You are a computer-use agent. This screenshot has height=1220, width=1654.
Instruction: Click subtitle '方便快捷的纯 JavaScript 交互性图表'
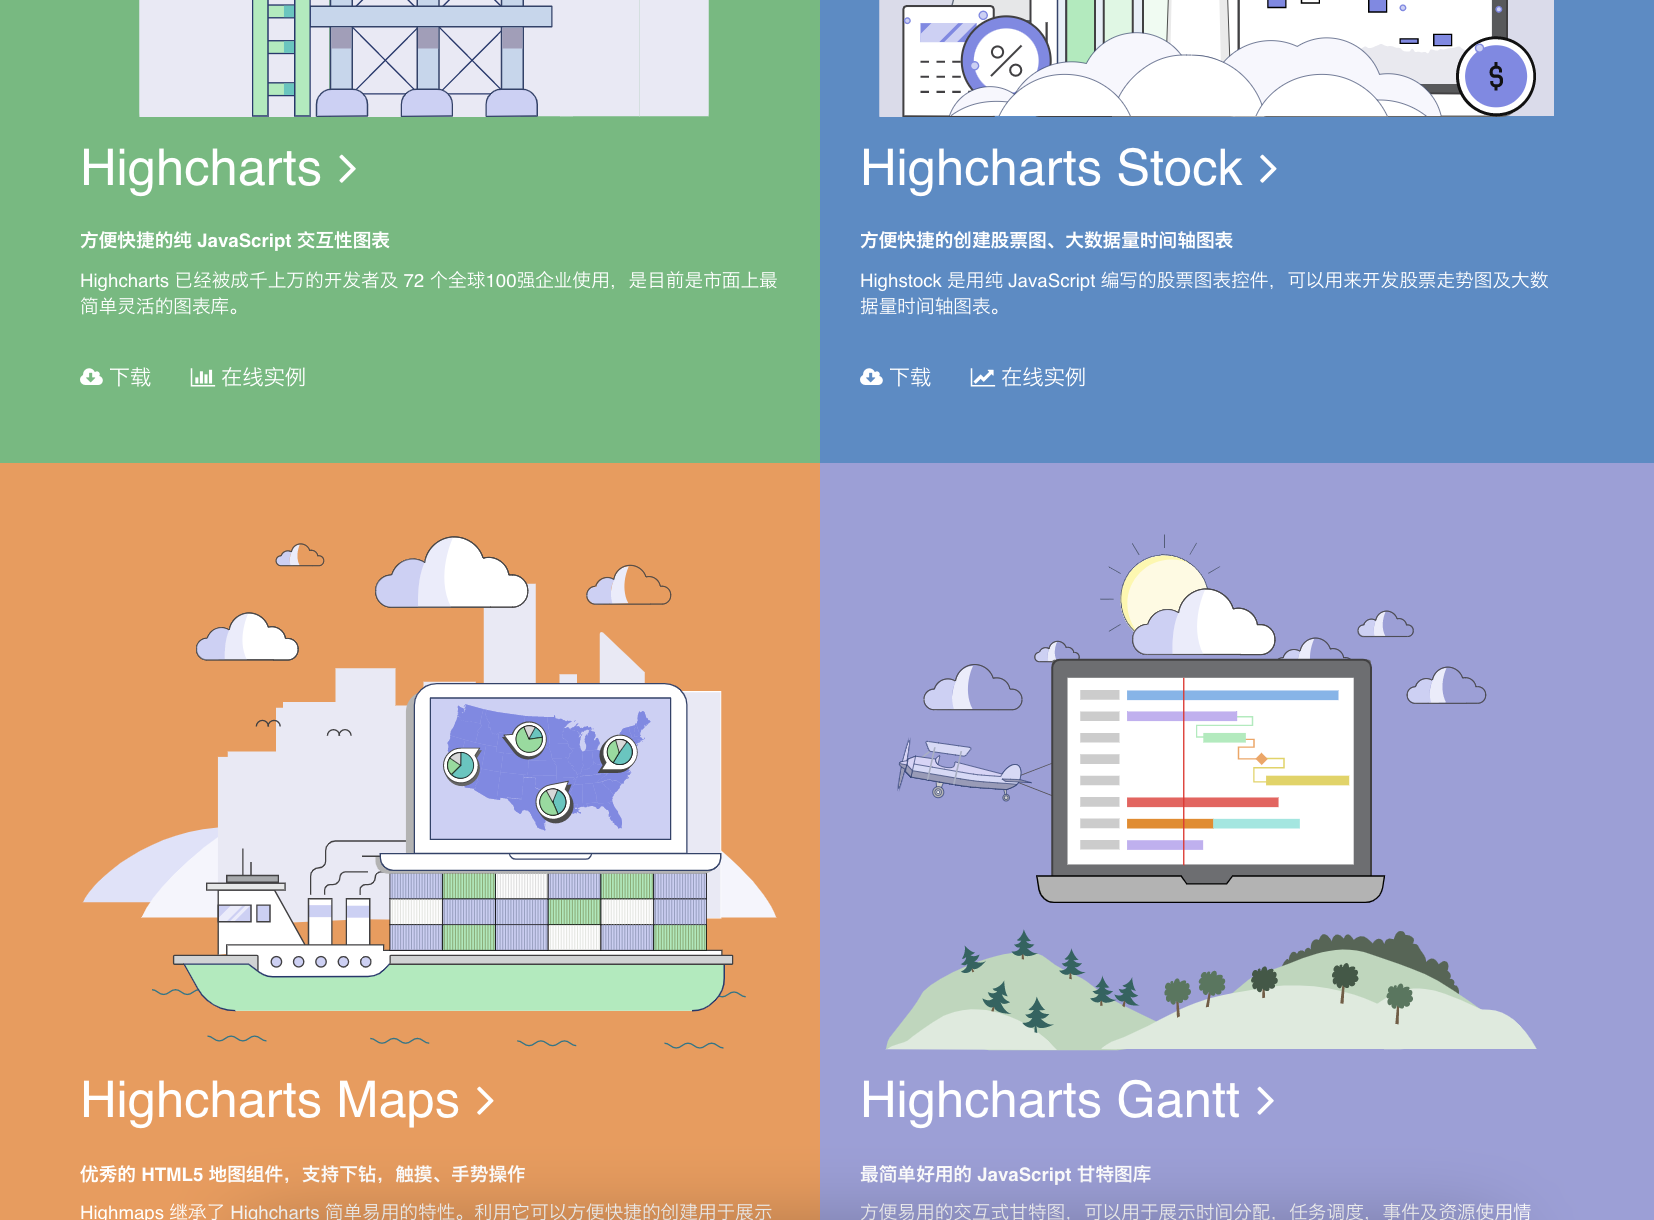coord(235,240)
